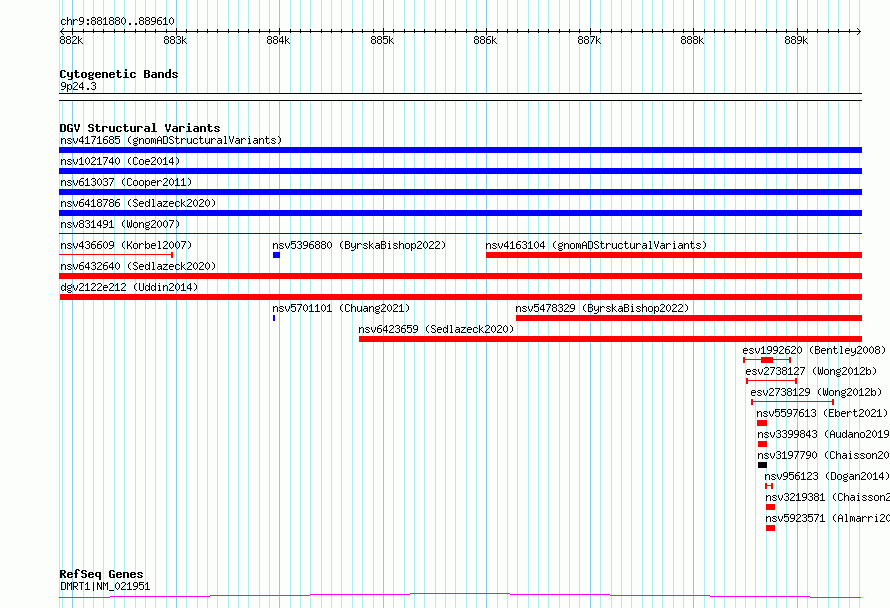Click the nsv5478329 (ByrskaBishop2022) label
The image size is (890, 608).
click(x=602, y=308)
